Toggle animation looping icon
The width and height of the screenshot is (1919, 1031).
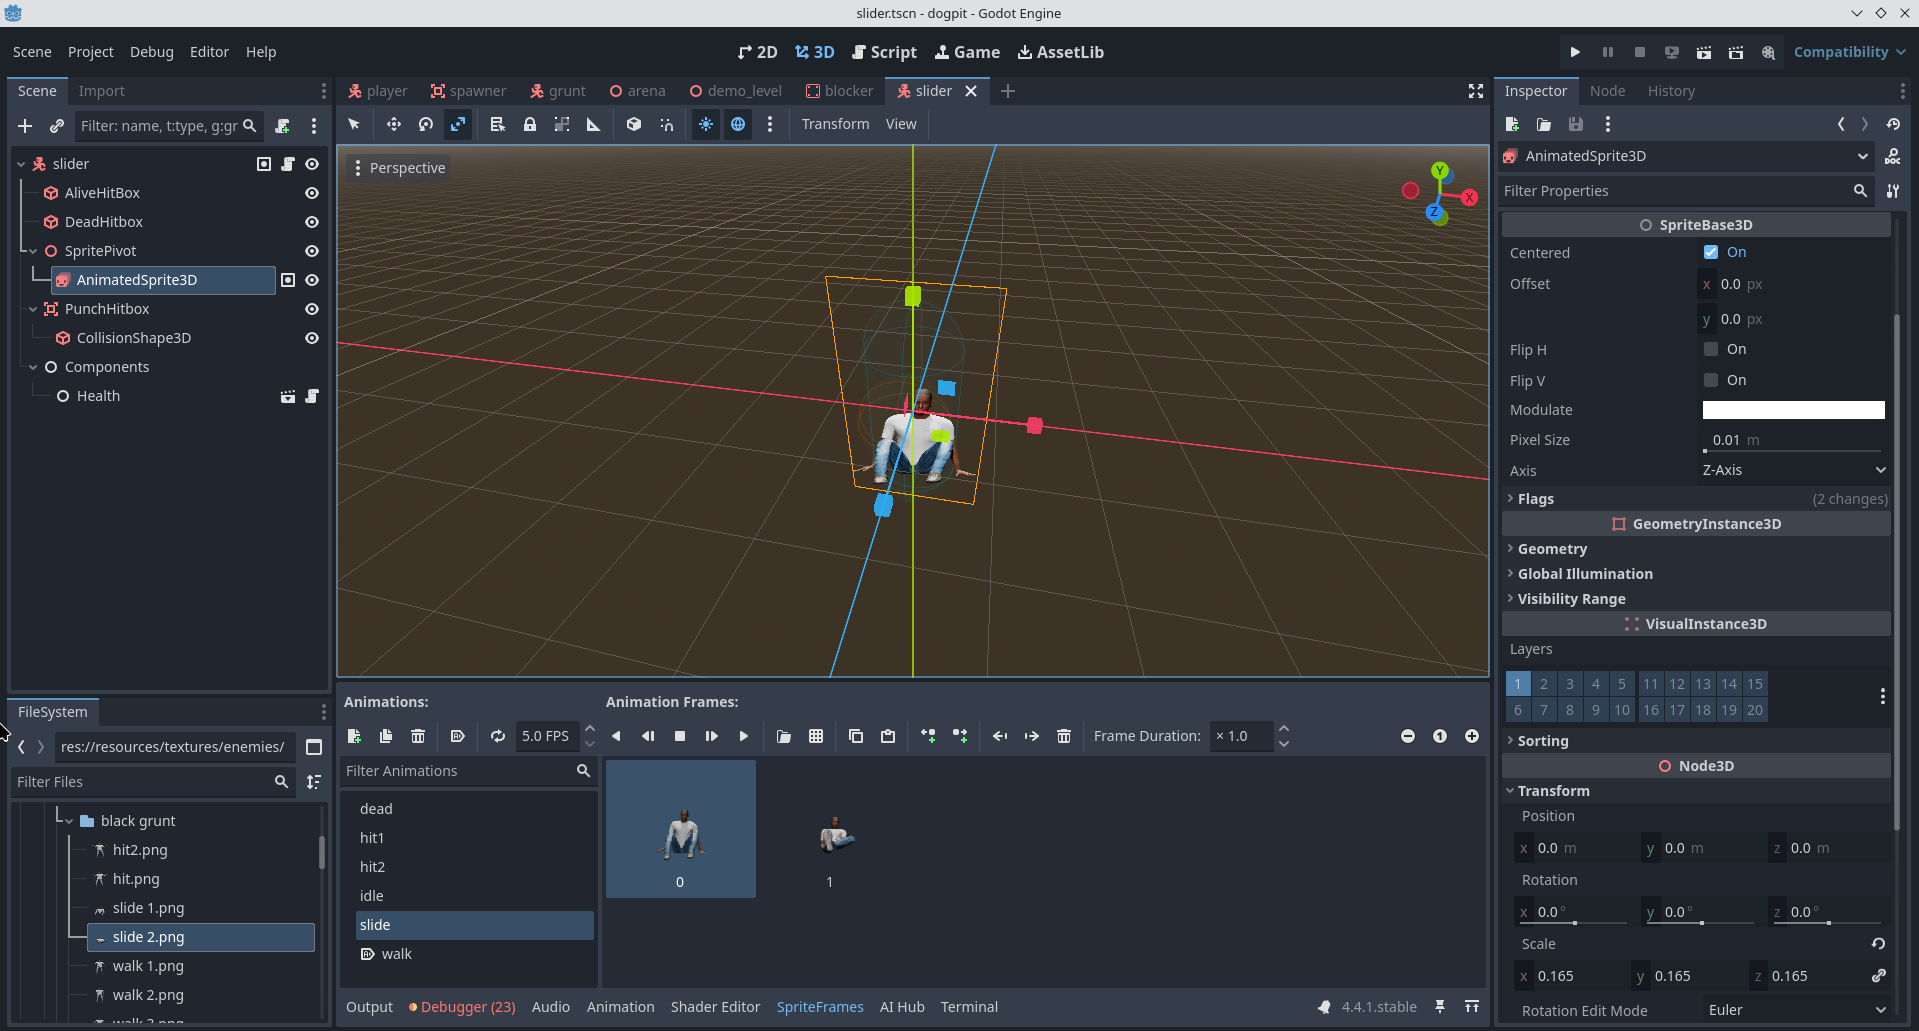[x=498, y=736]
